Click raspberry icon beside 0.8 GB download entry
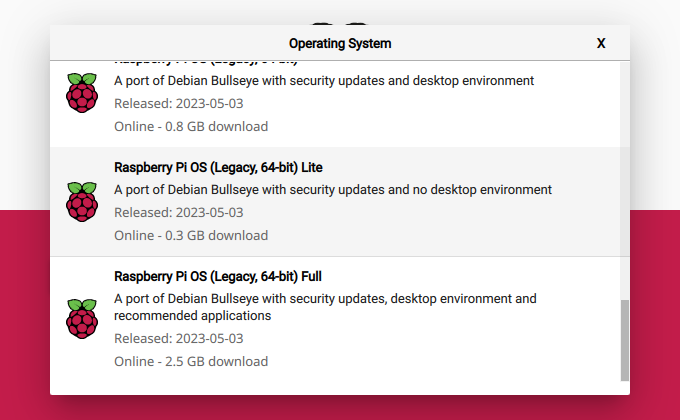Image resolution: width=680 pixels, height=420 pixels. [82, 93]
